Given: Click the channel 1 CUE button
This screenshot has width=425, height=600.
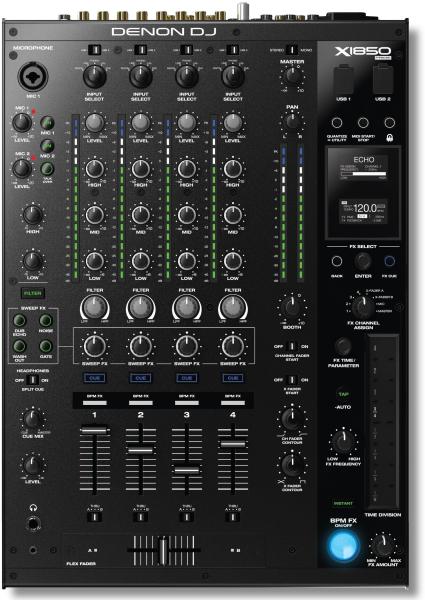Looking at the screenshot, I should 94,378.
